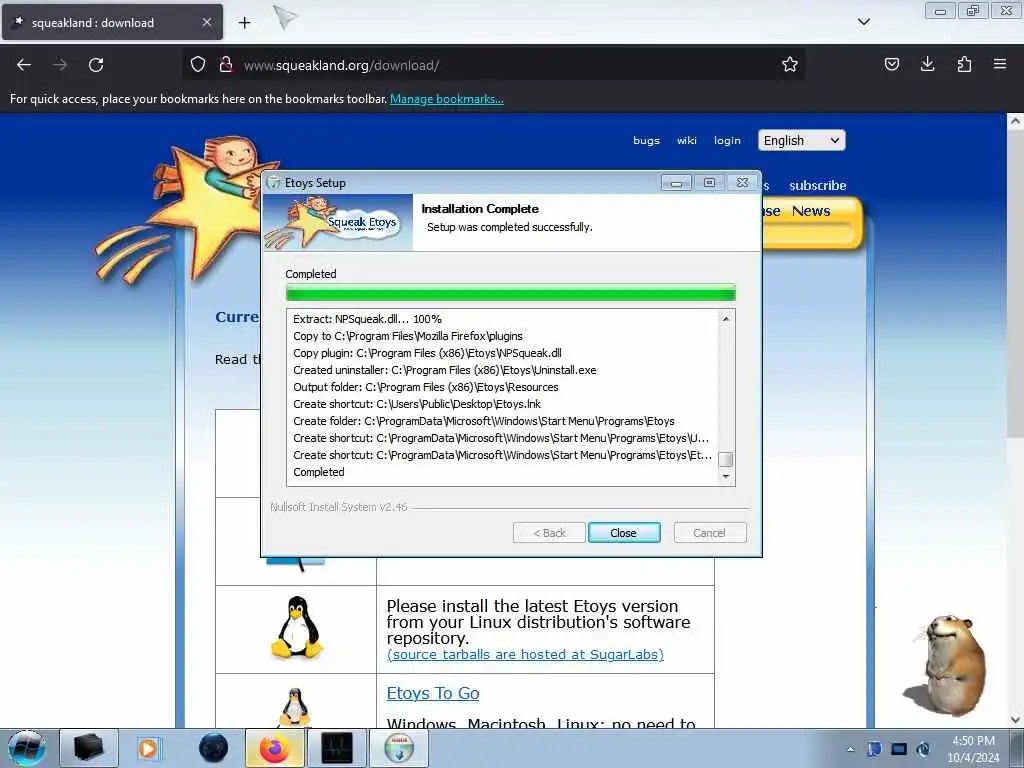1024x768 pixels.
Task: Click the completed green progress bar
Action: [510, 293]
